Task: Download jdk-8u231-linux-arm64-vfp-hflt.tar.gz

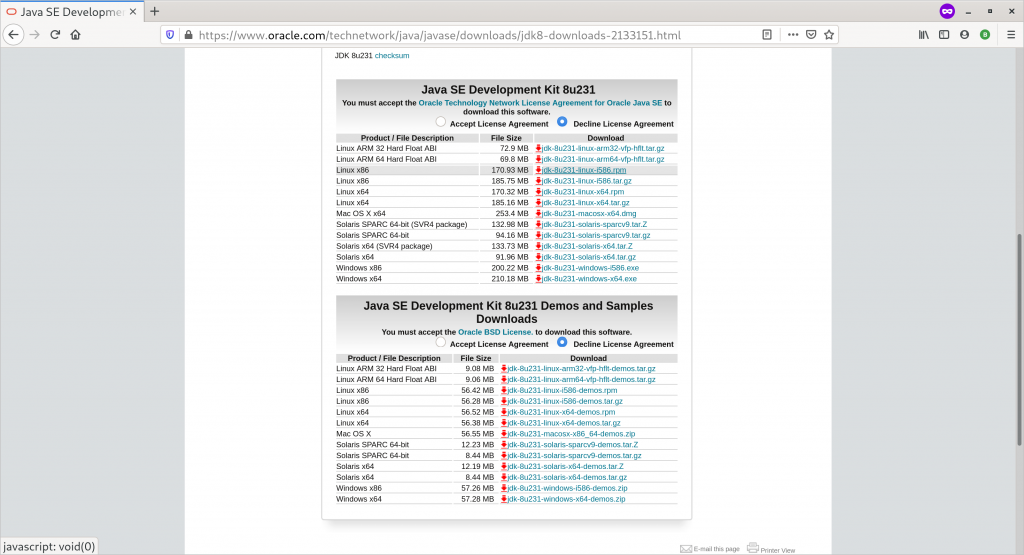Action: pyautogui.click(x=603, y=159)
